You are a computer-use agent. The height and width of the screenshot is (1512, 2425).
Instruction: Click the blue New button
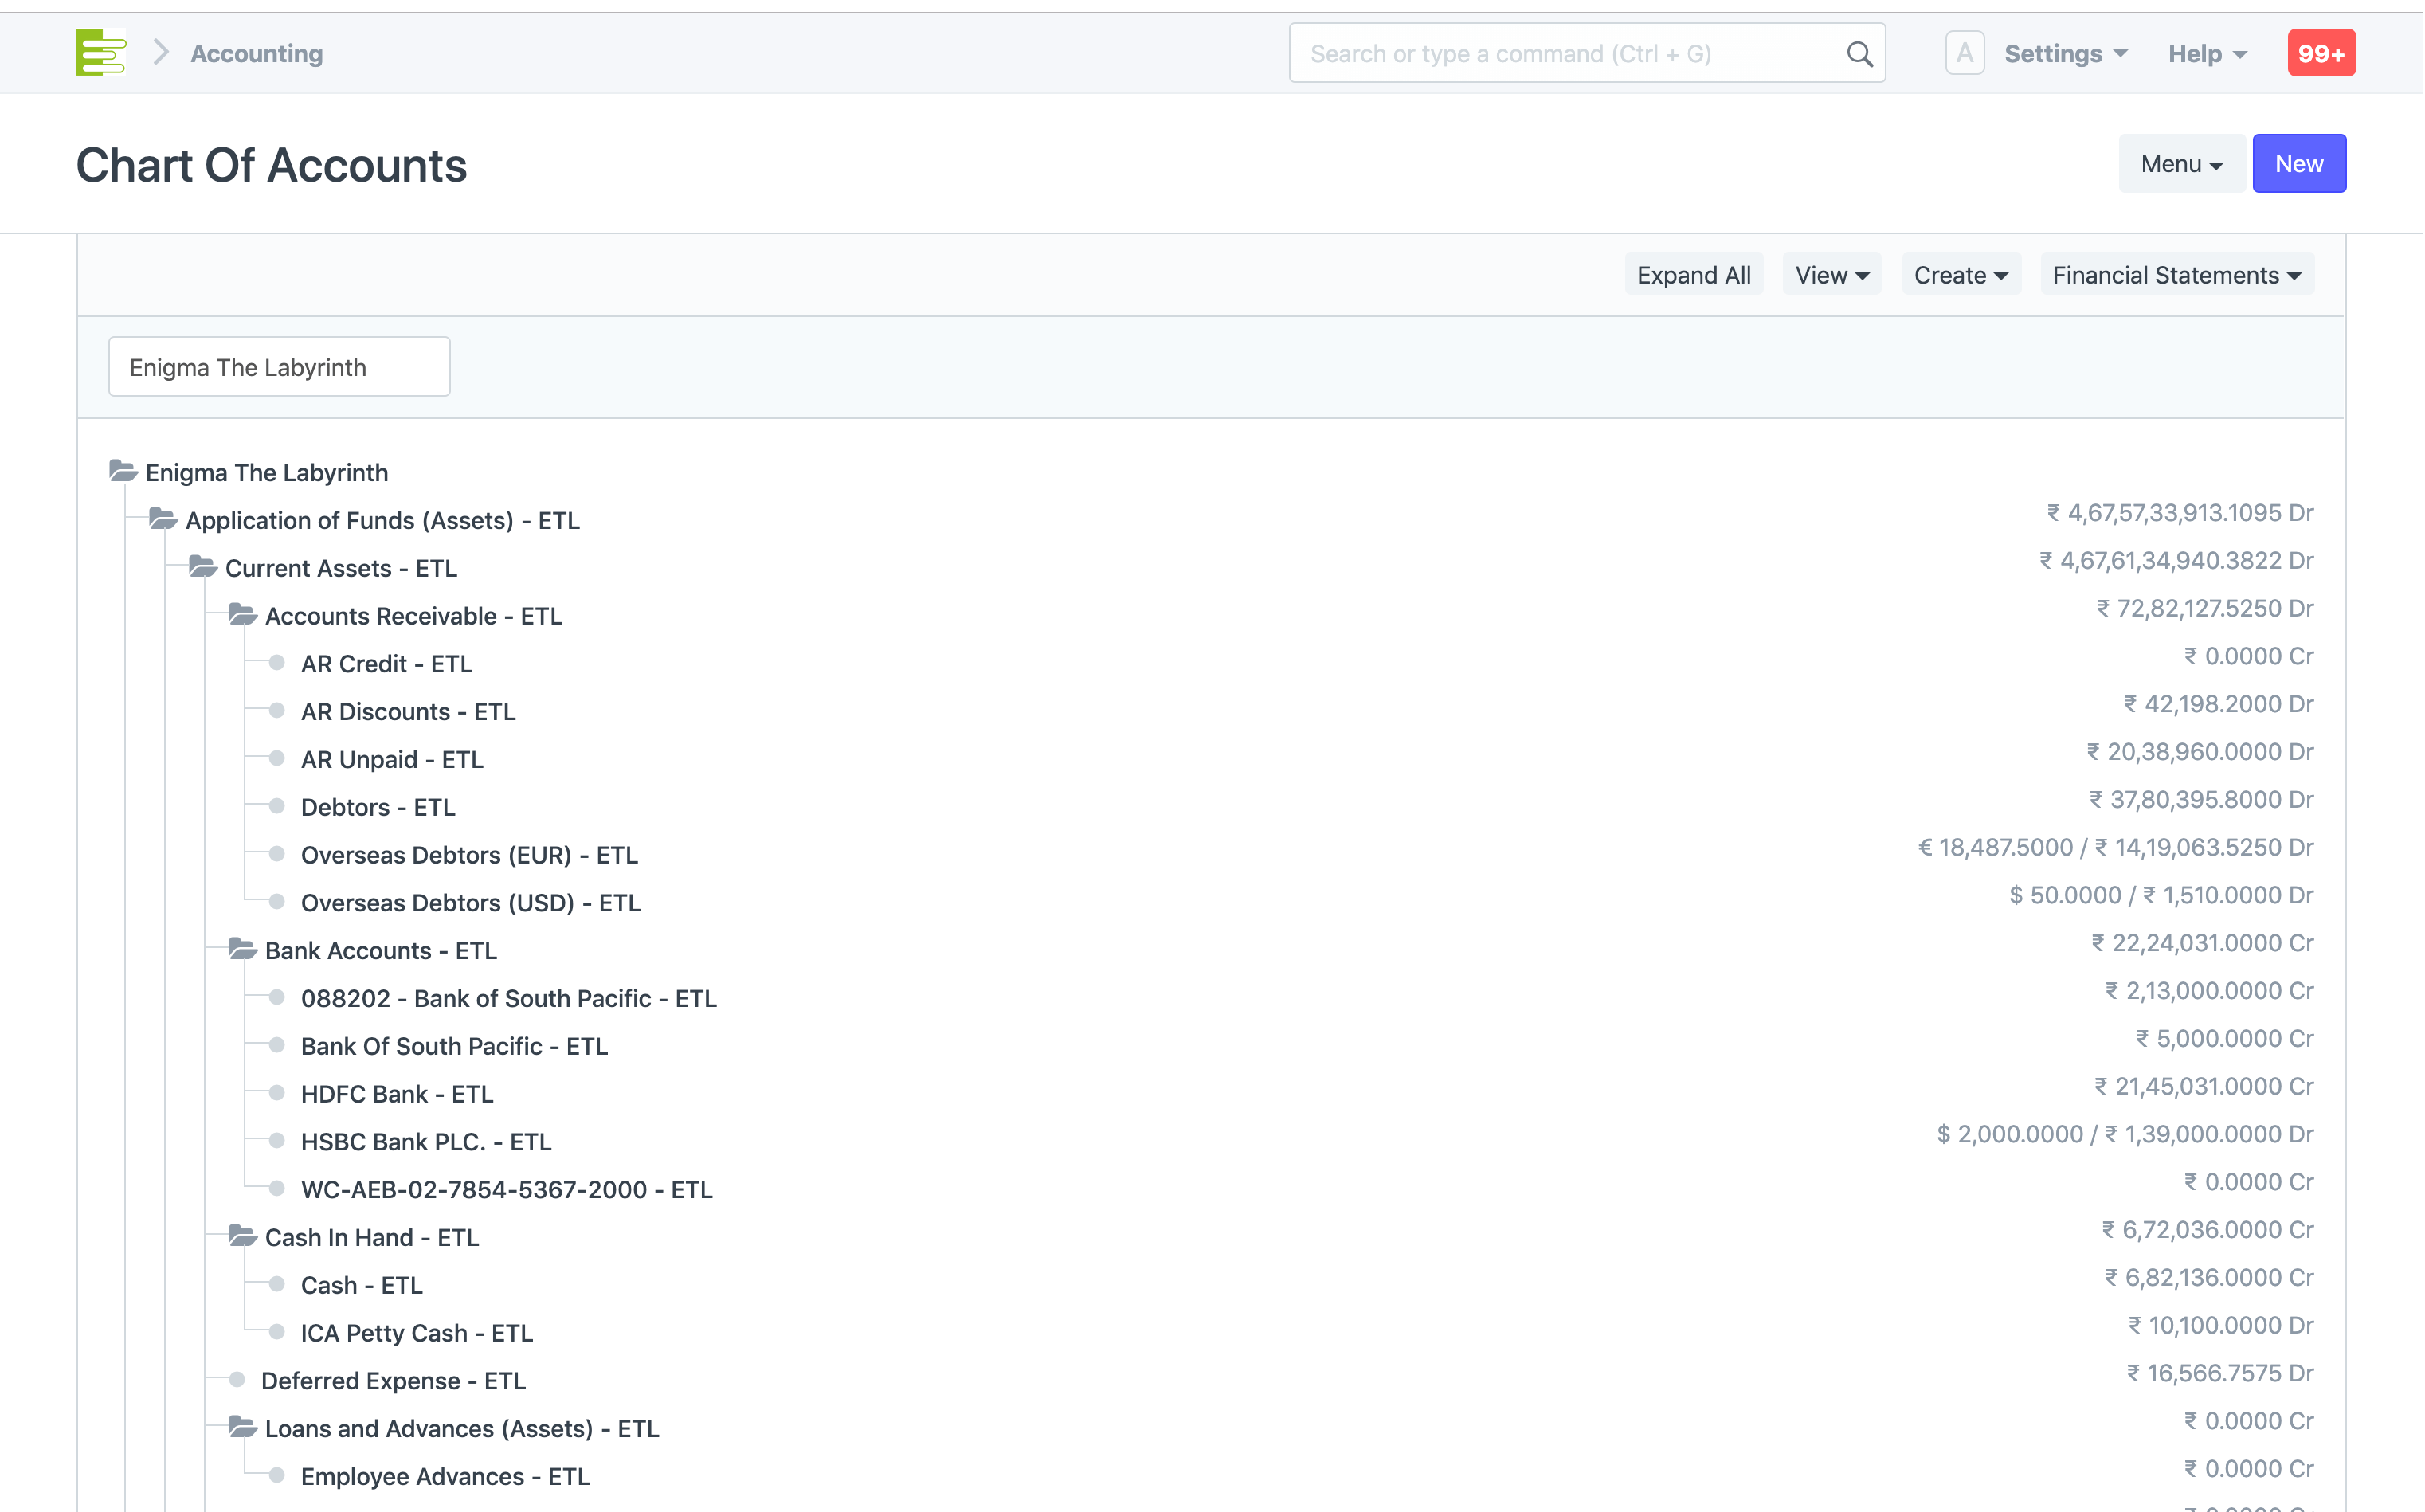[x=2298, y=164]
